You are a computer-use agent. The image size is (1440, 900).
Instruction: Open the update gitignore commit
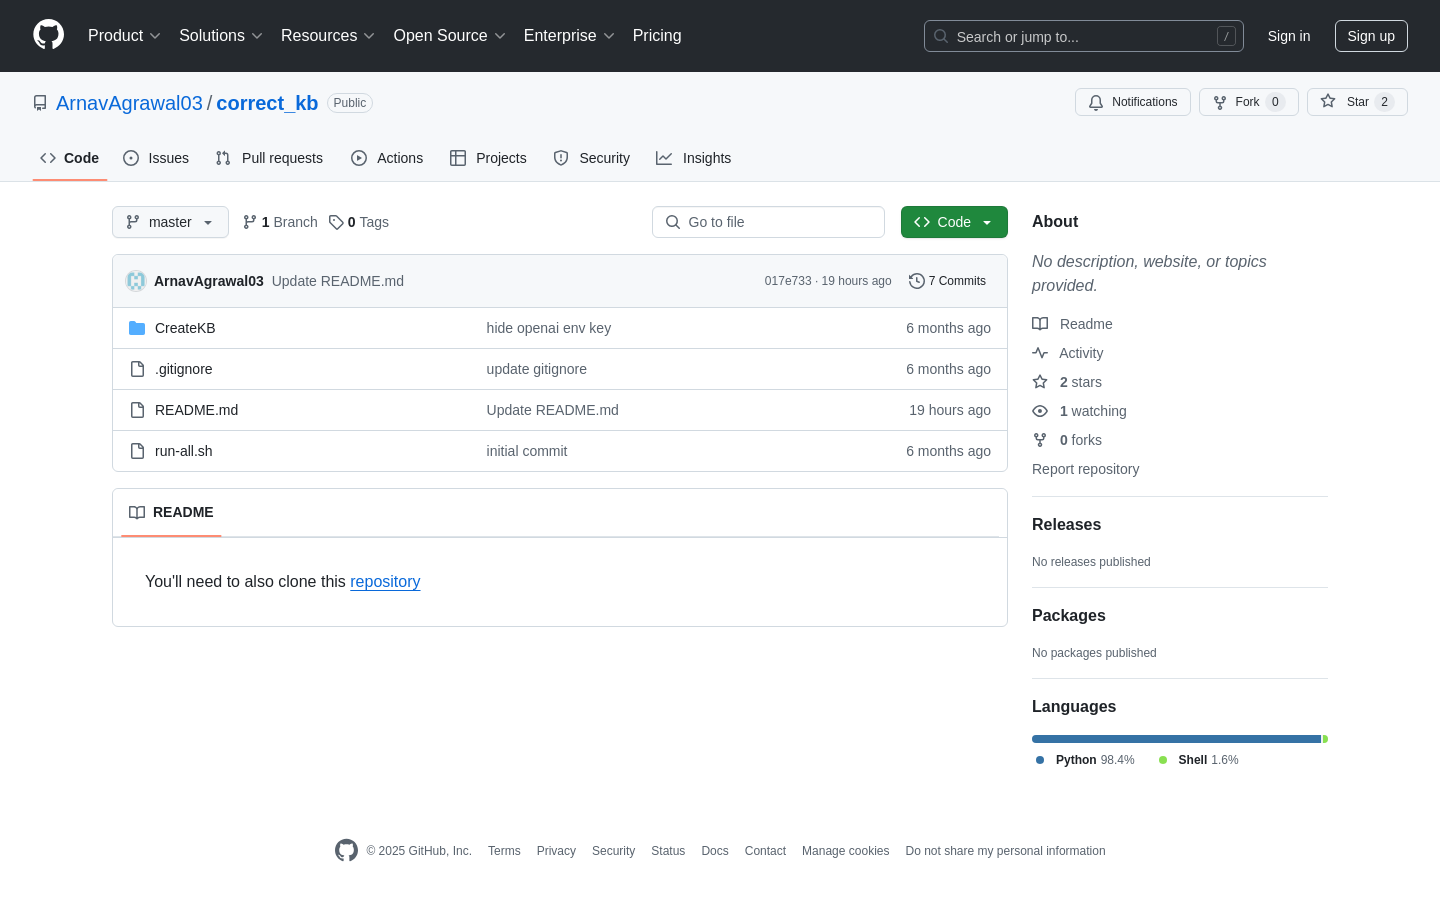[537, 369]
